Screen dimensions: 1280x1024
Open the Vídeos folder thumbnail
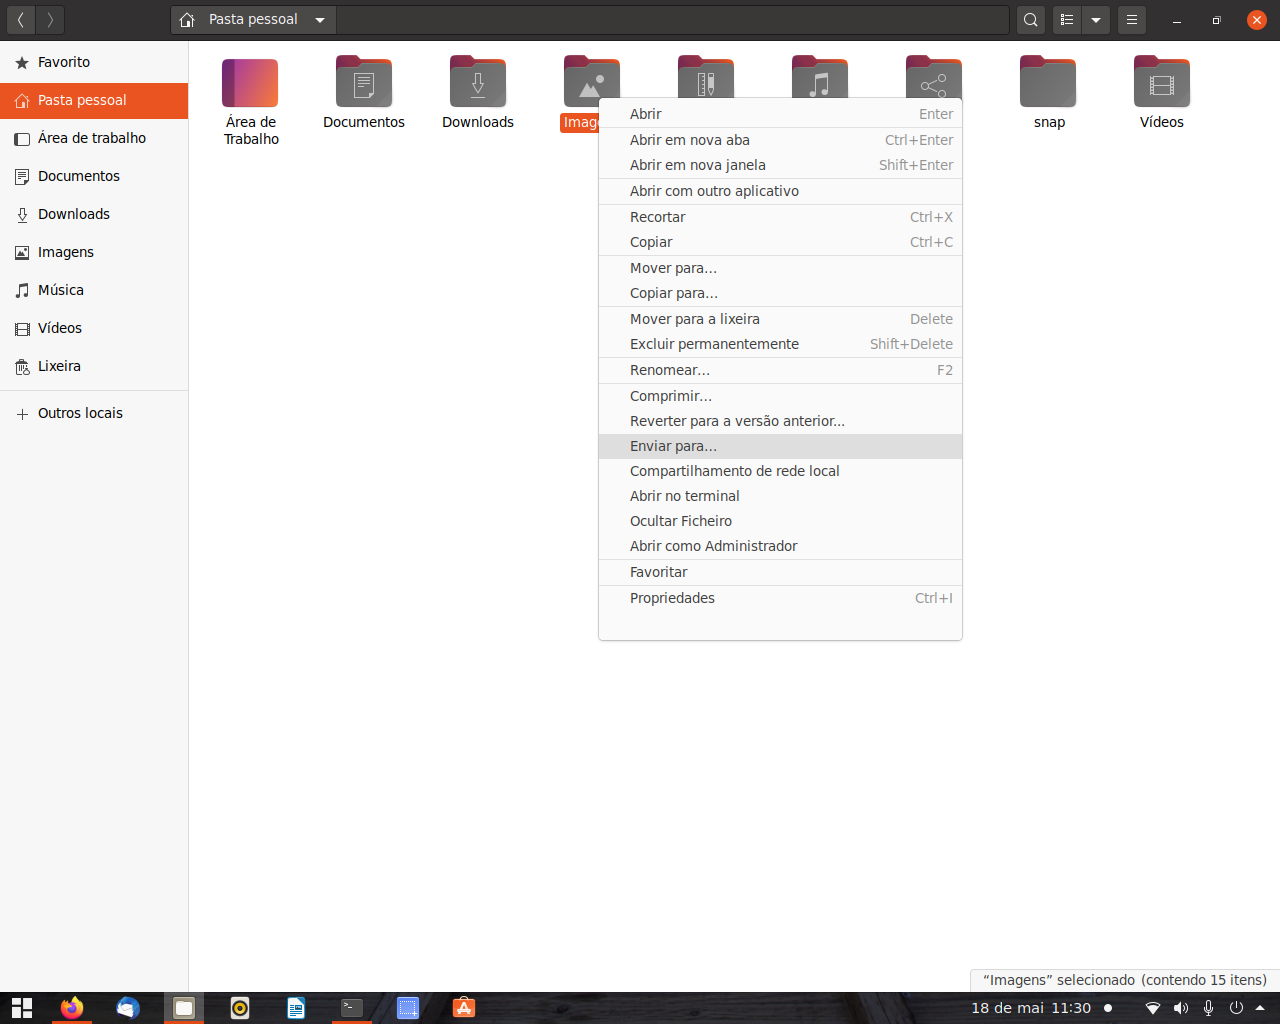(x=1161, y=81)
